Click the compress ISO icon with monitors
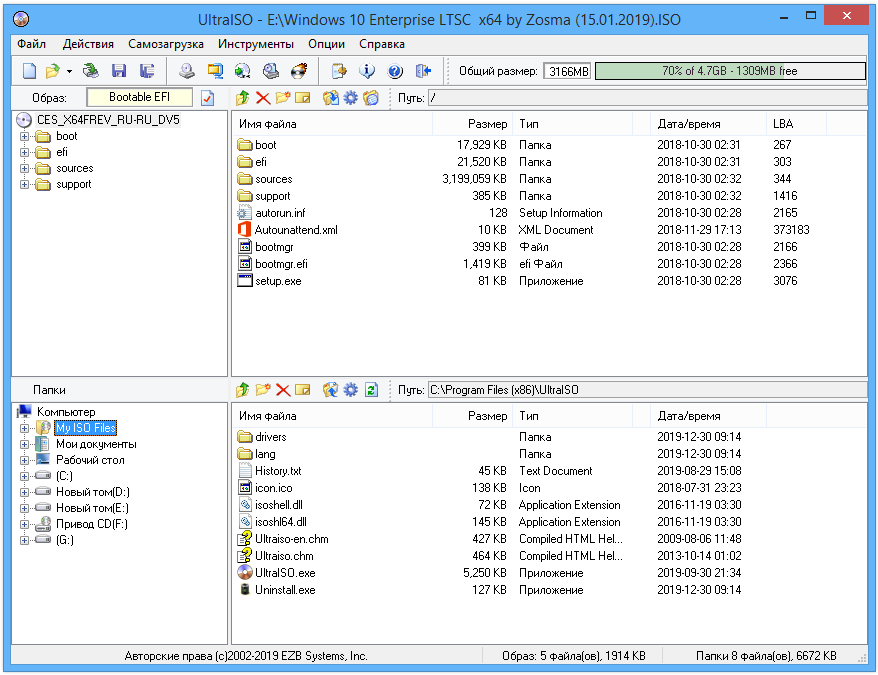The image size is (878, 675). 215,71
